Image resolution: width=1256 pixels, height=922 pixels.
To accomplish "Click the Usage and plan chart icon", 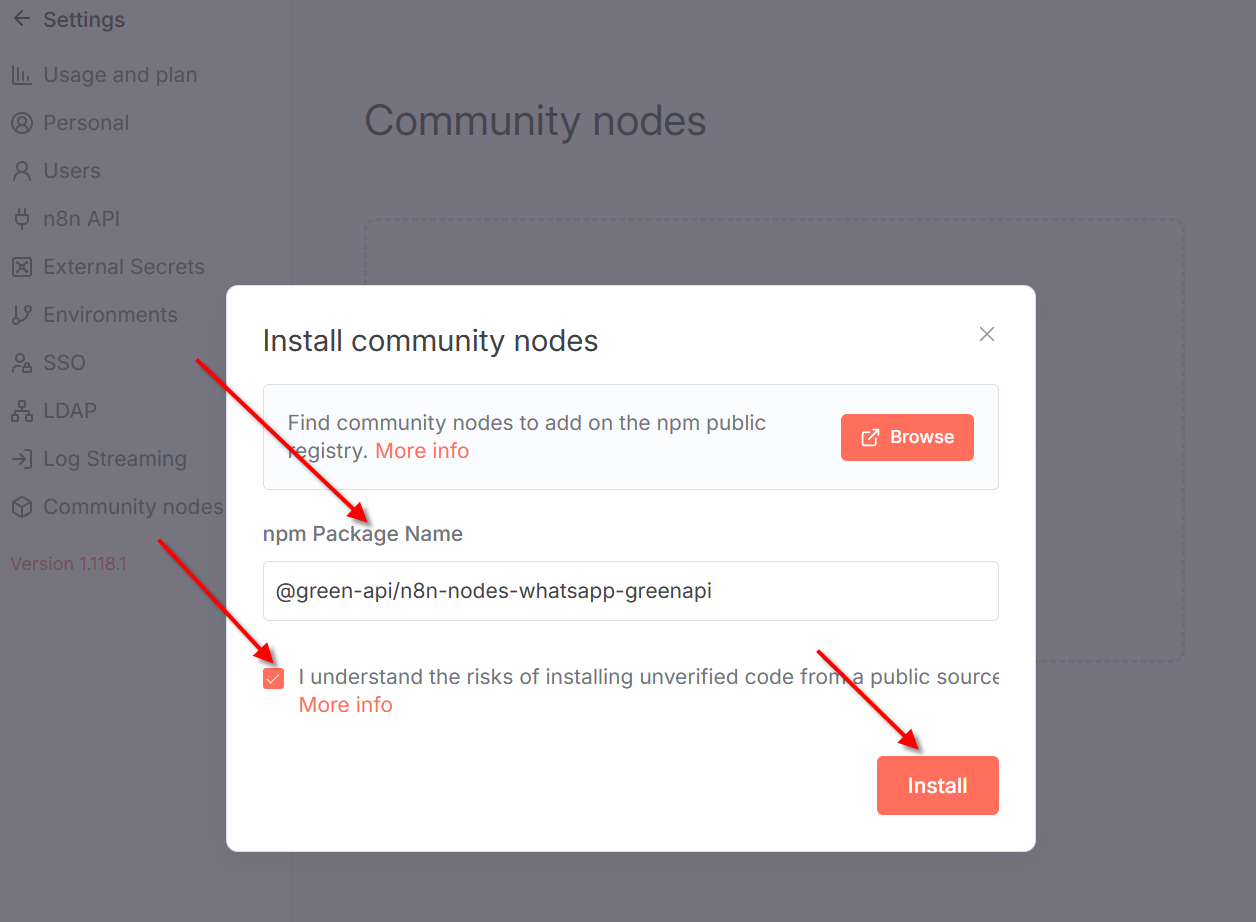I will 21,75.
